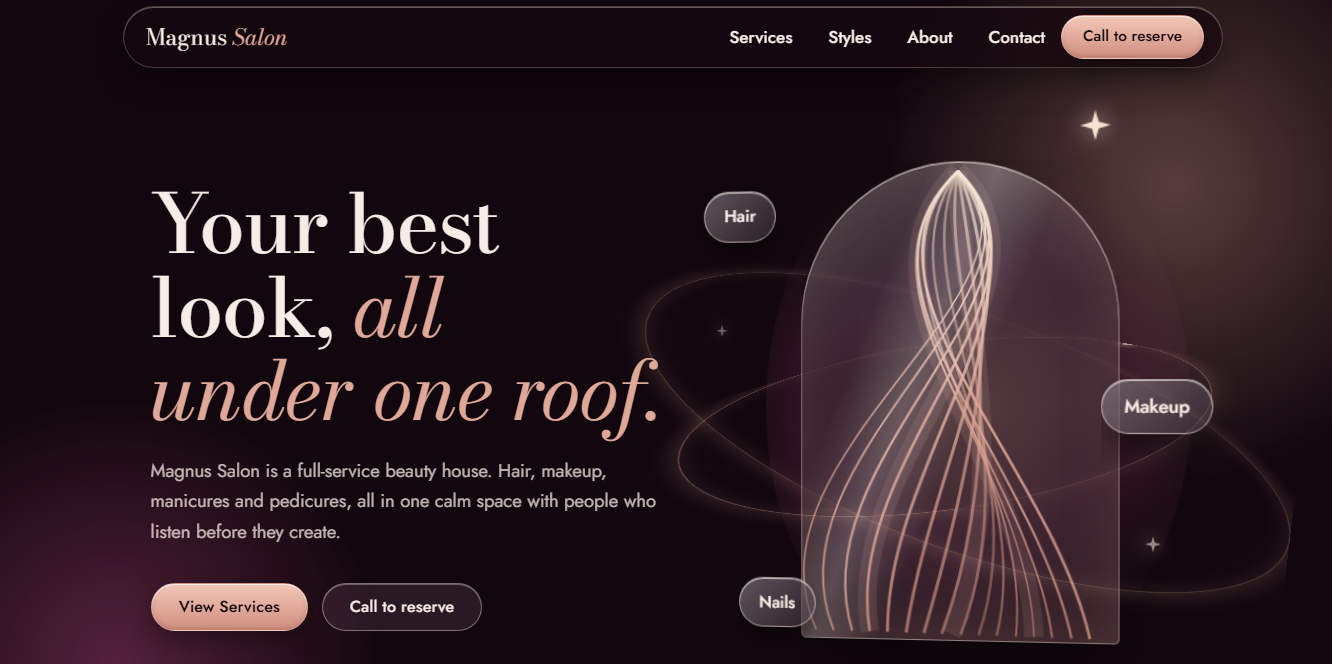Select the Hair tag pill

pyautogui.click(x=740, y=217)
